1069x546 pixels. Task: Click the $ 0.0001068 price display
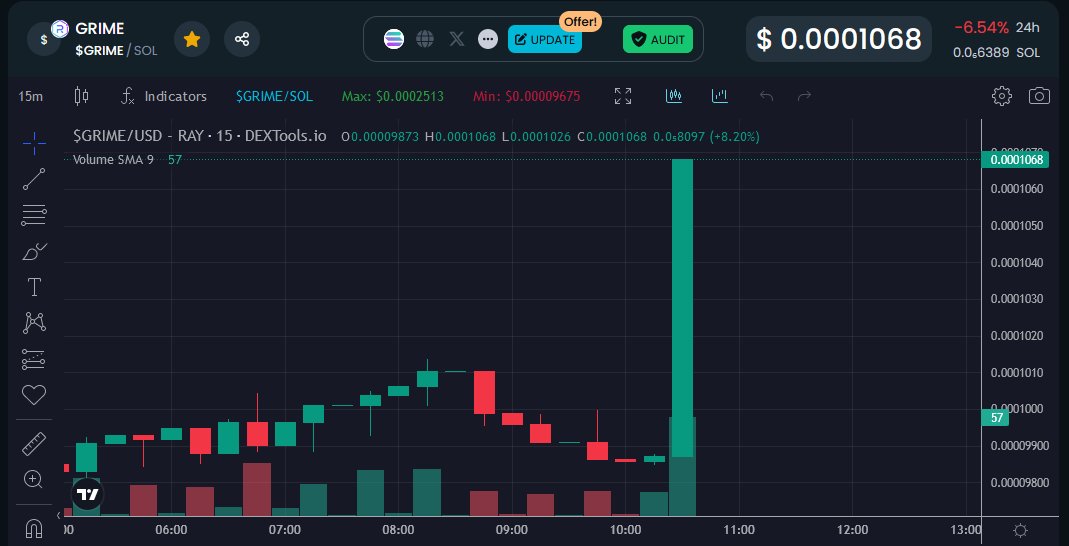[839, 40]
